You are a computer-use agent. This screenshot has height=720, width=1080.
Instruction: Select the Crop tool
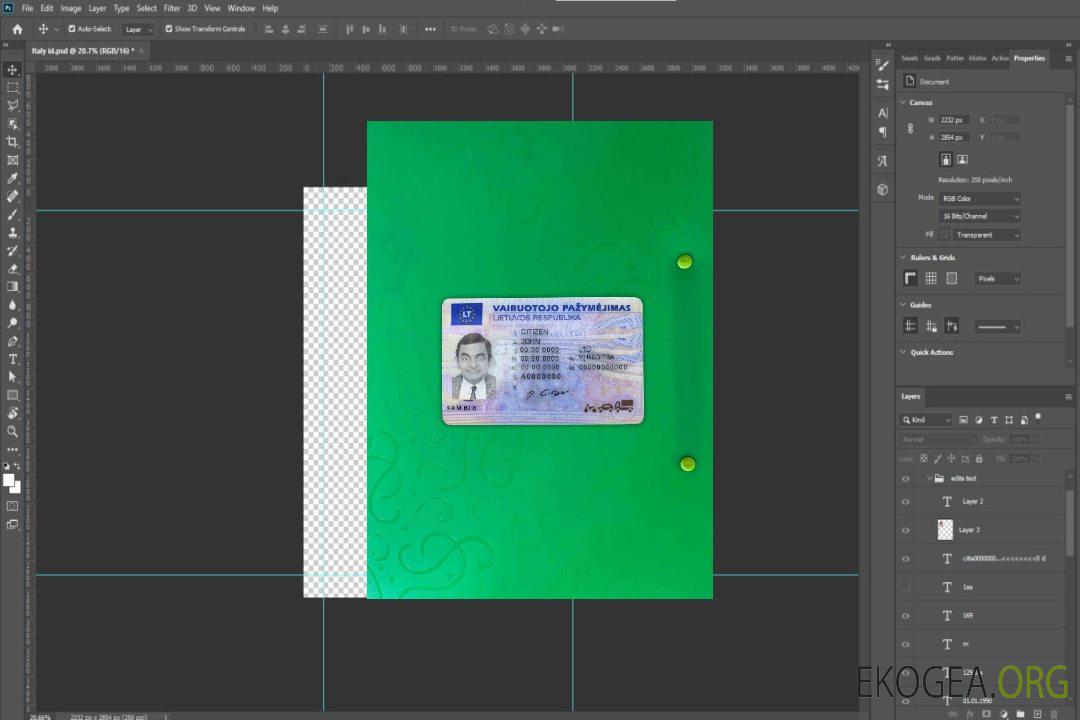(12, 142)
